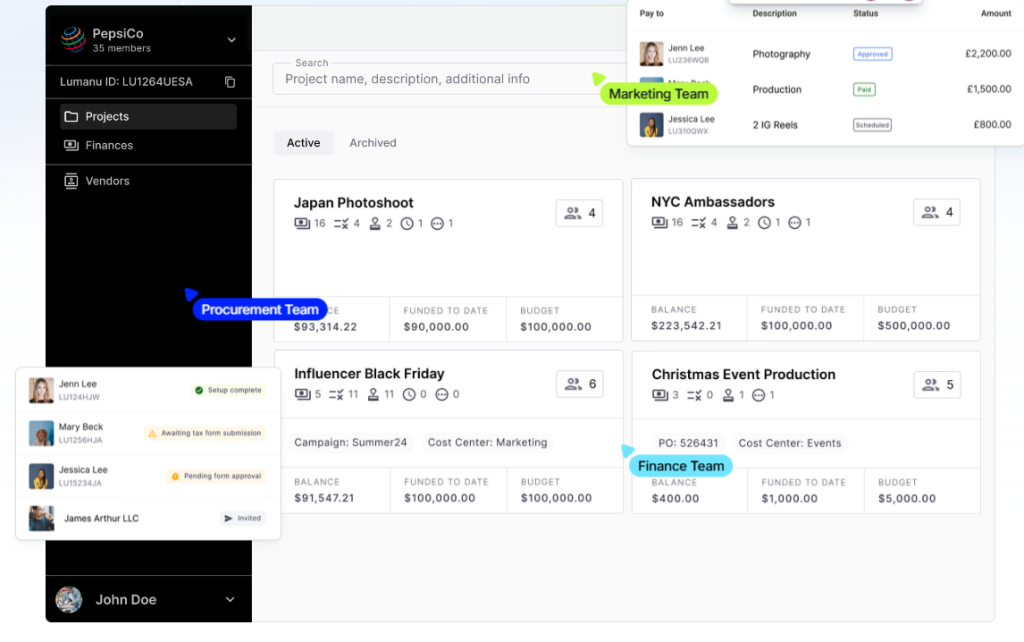Click John Doe's profile avatar

[x=68, y=599]
